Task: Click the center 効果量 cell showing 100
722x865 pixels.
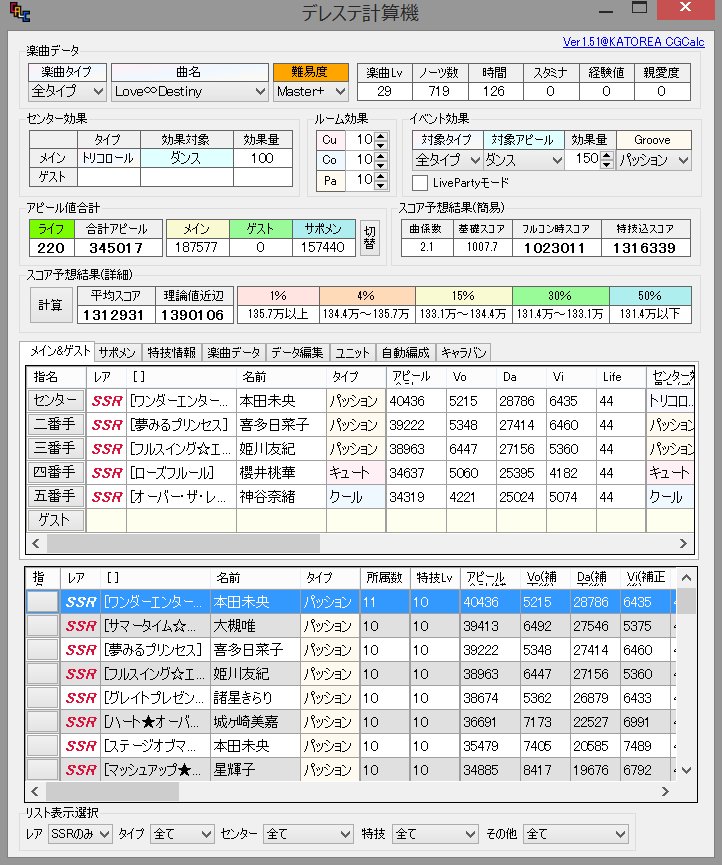Action: (263, 158)
